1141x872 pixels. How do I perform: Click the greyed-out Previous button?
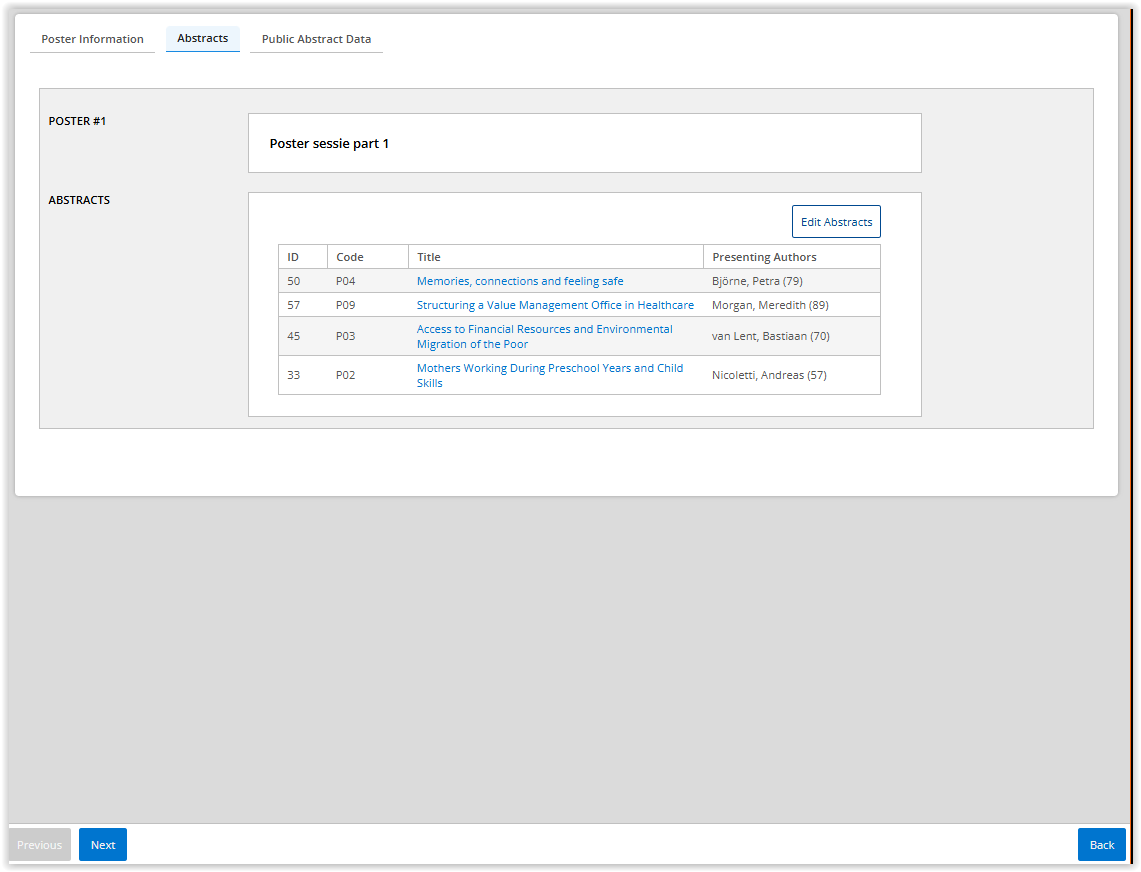pos(40,845)
